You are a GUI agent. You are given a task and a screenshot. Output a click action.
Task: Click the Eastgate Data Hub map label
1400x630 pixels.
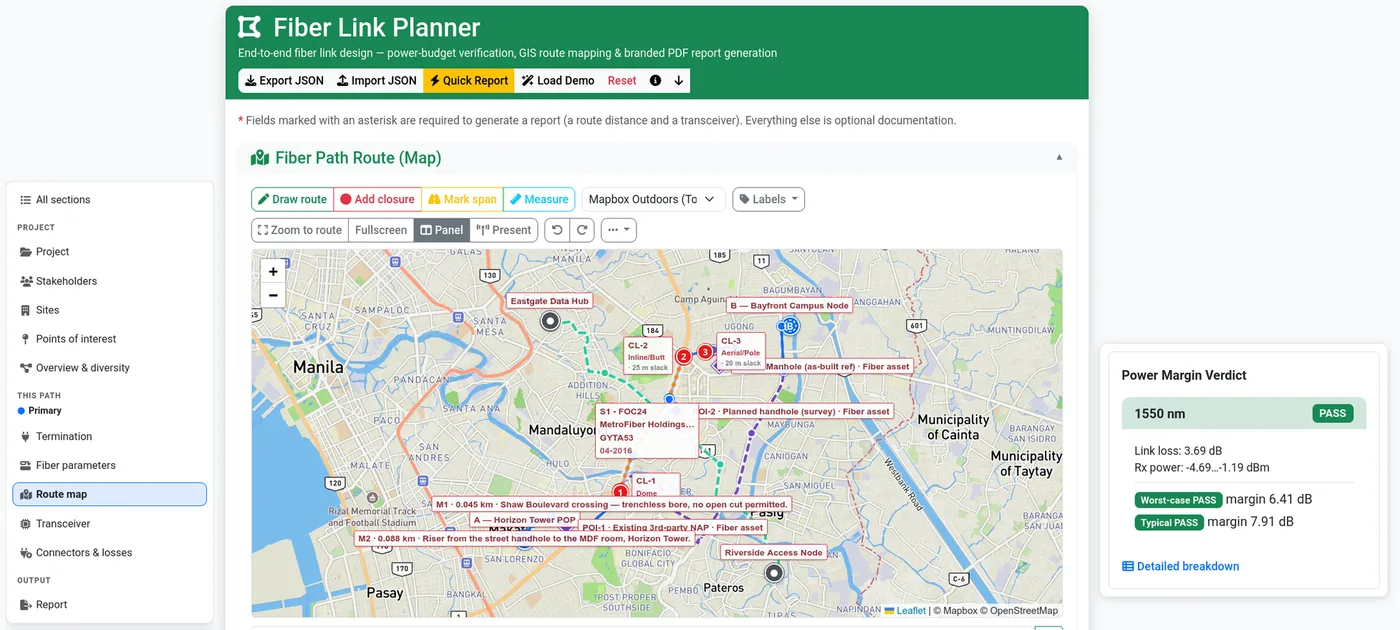[x=549, y=301]
